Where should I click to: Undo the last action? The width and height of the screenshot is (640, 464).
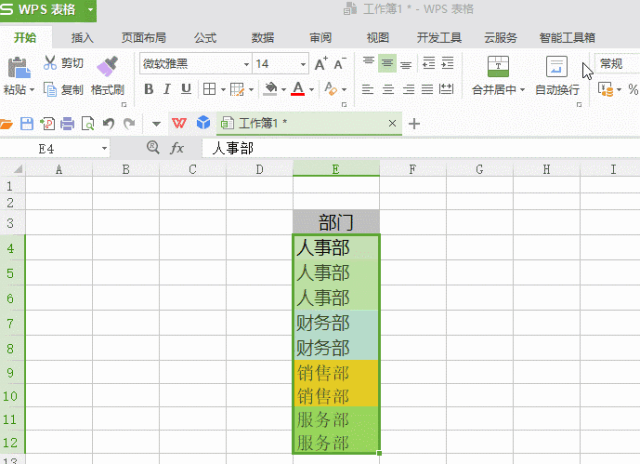tap(109, 123)
